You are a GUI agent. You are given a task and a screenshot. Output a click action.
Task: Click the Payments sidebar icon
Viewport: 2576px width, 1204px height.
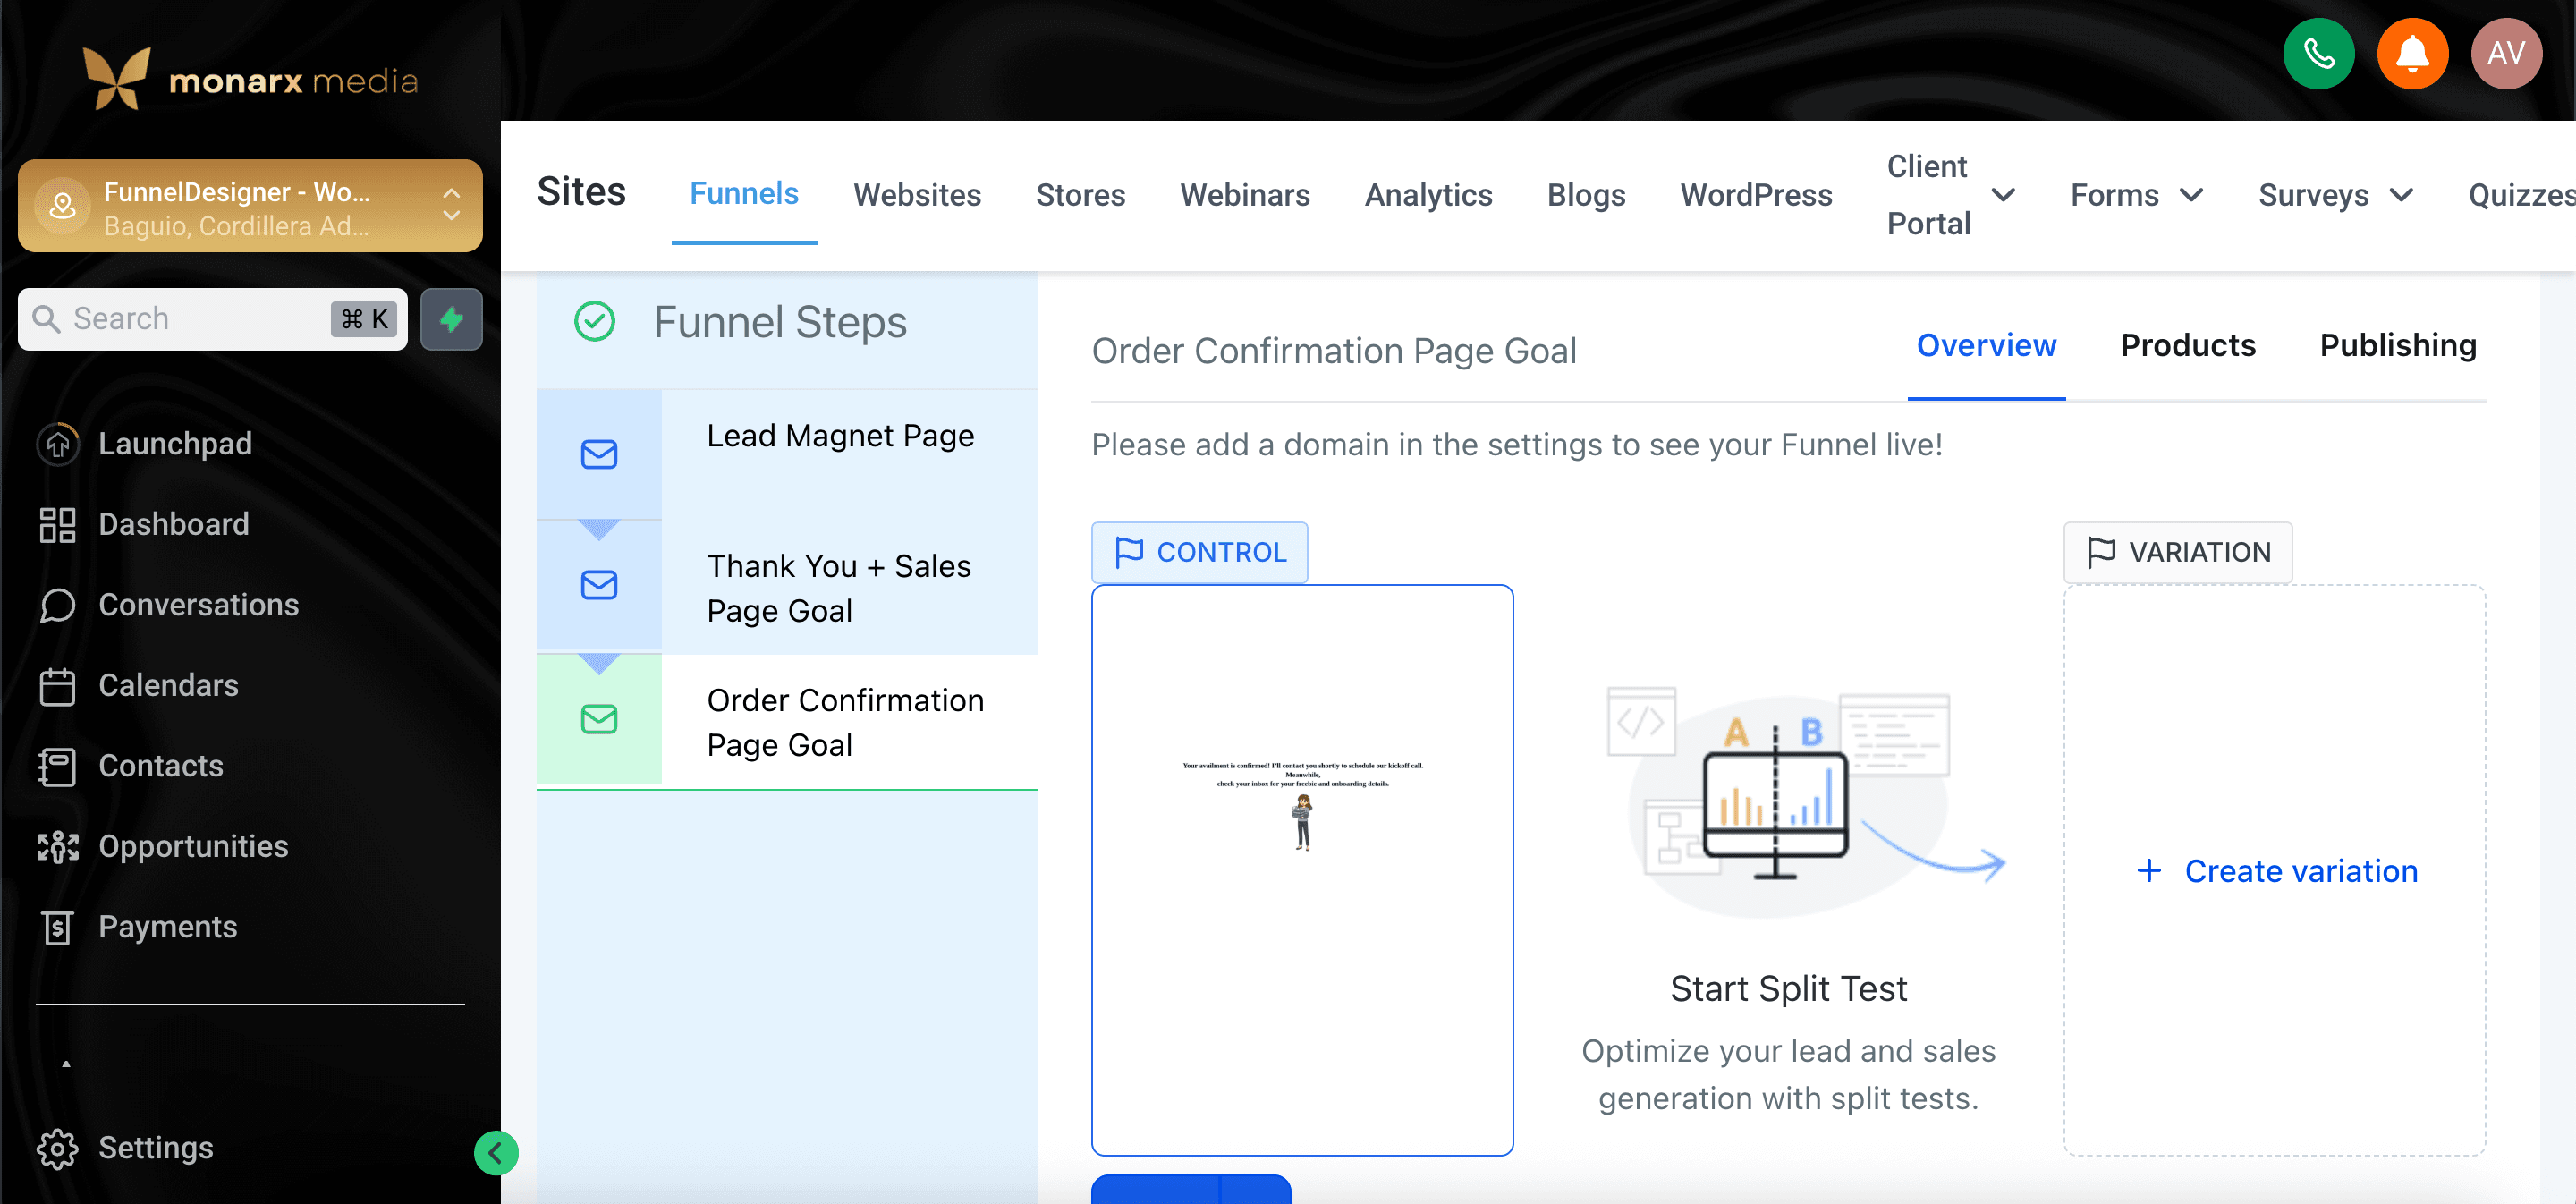[x=57, y=927]
